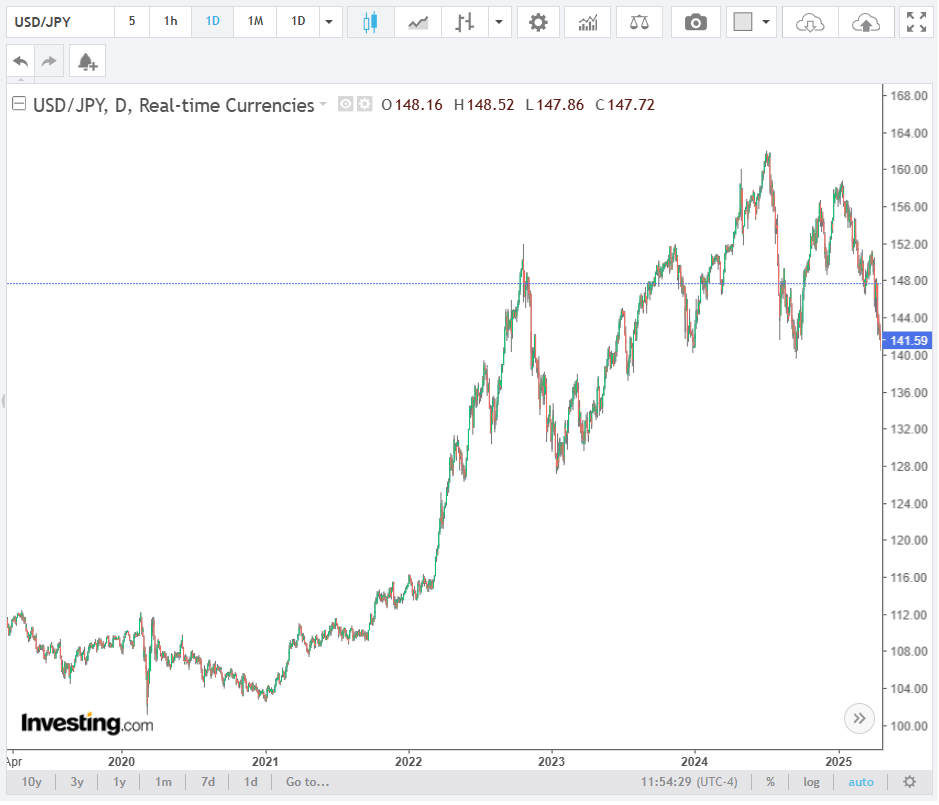The width and height of the screenshot is (939, 805).
Task: Click the C 147.72 close value
Action: point(625,105)
